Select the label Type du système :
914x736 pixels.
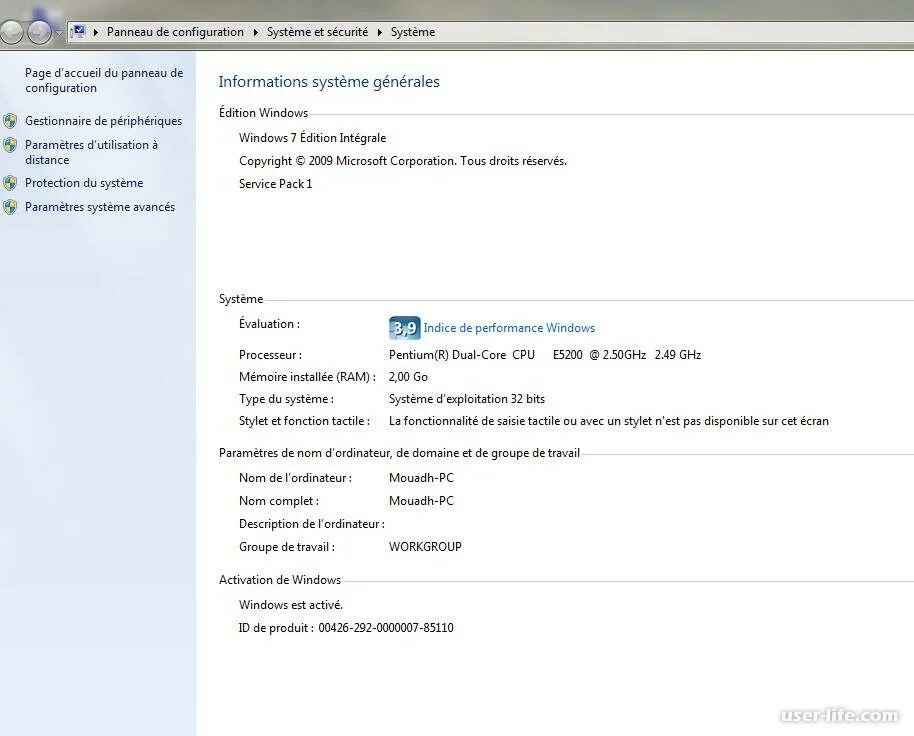286,399
